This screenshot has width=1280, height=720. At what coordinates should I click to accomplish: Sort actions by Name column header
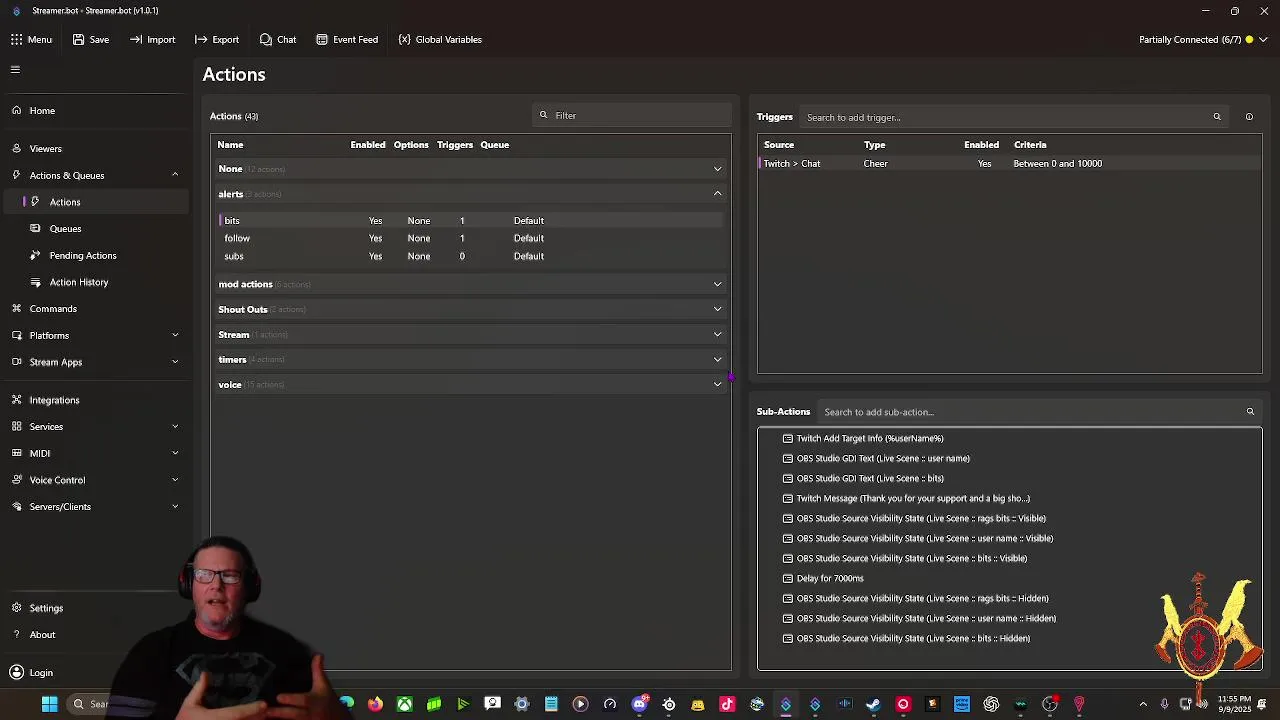point(230,145)
